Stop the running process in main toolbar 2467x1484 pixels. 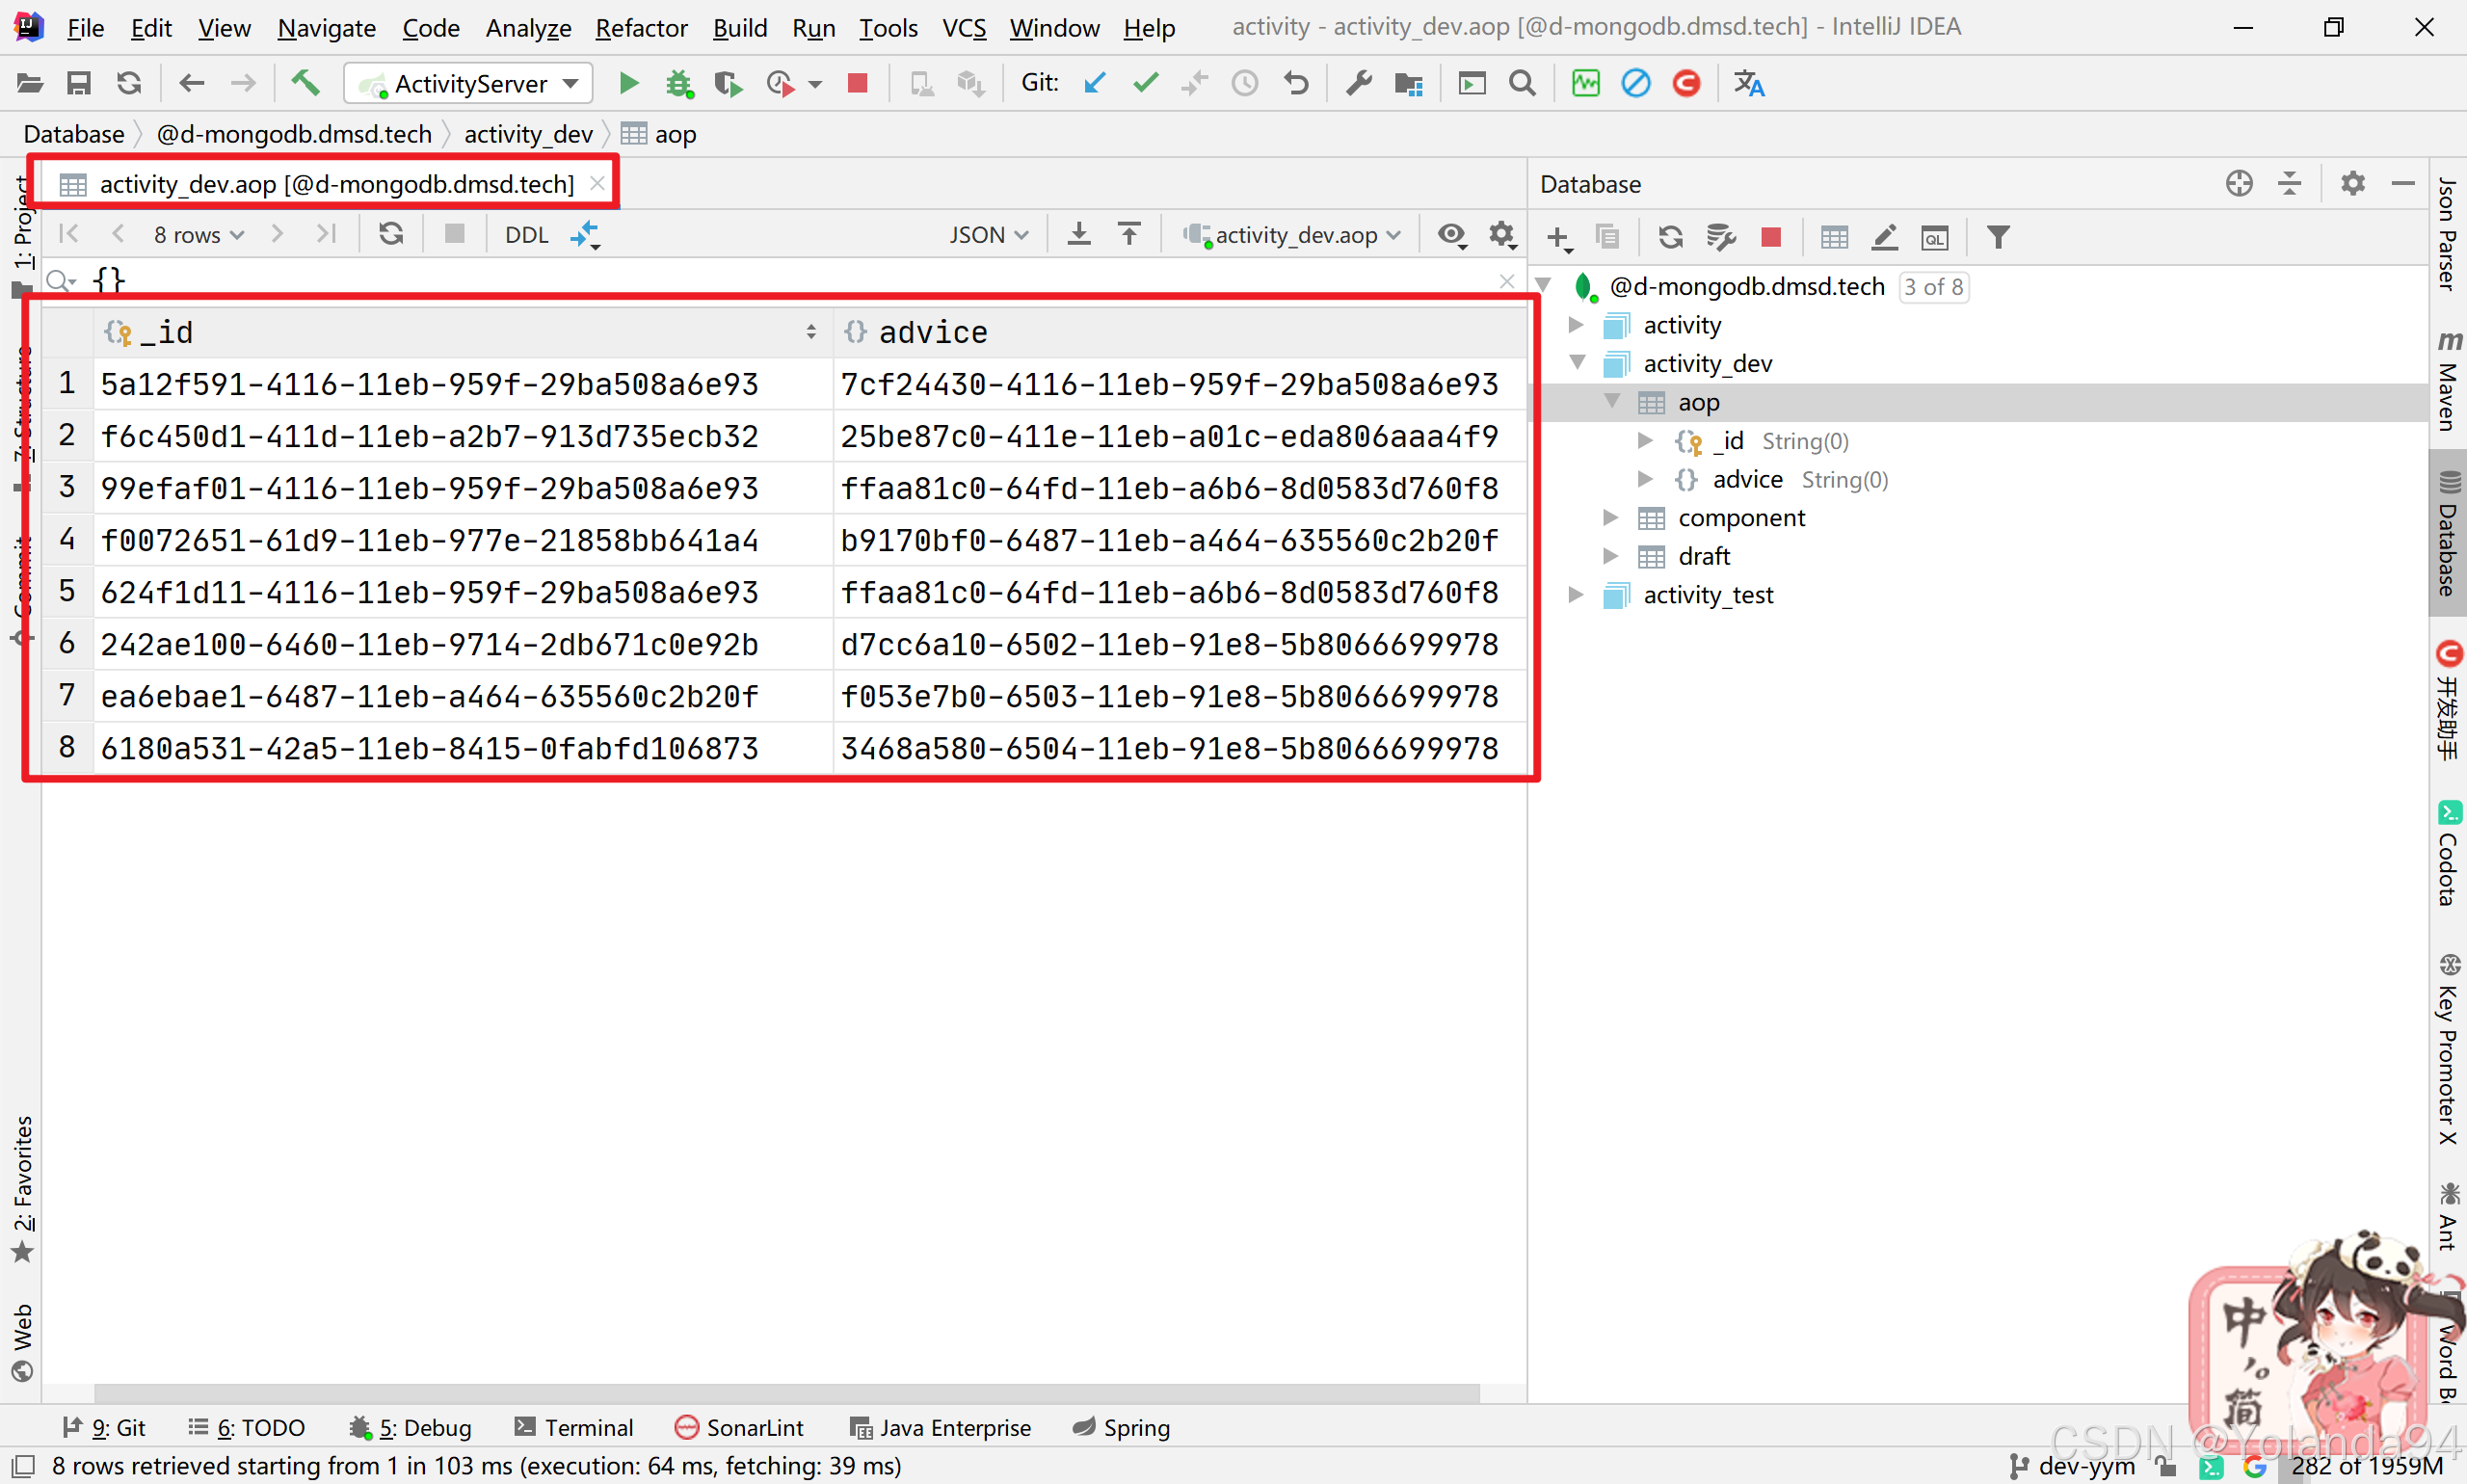(x=857, y=83)
